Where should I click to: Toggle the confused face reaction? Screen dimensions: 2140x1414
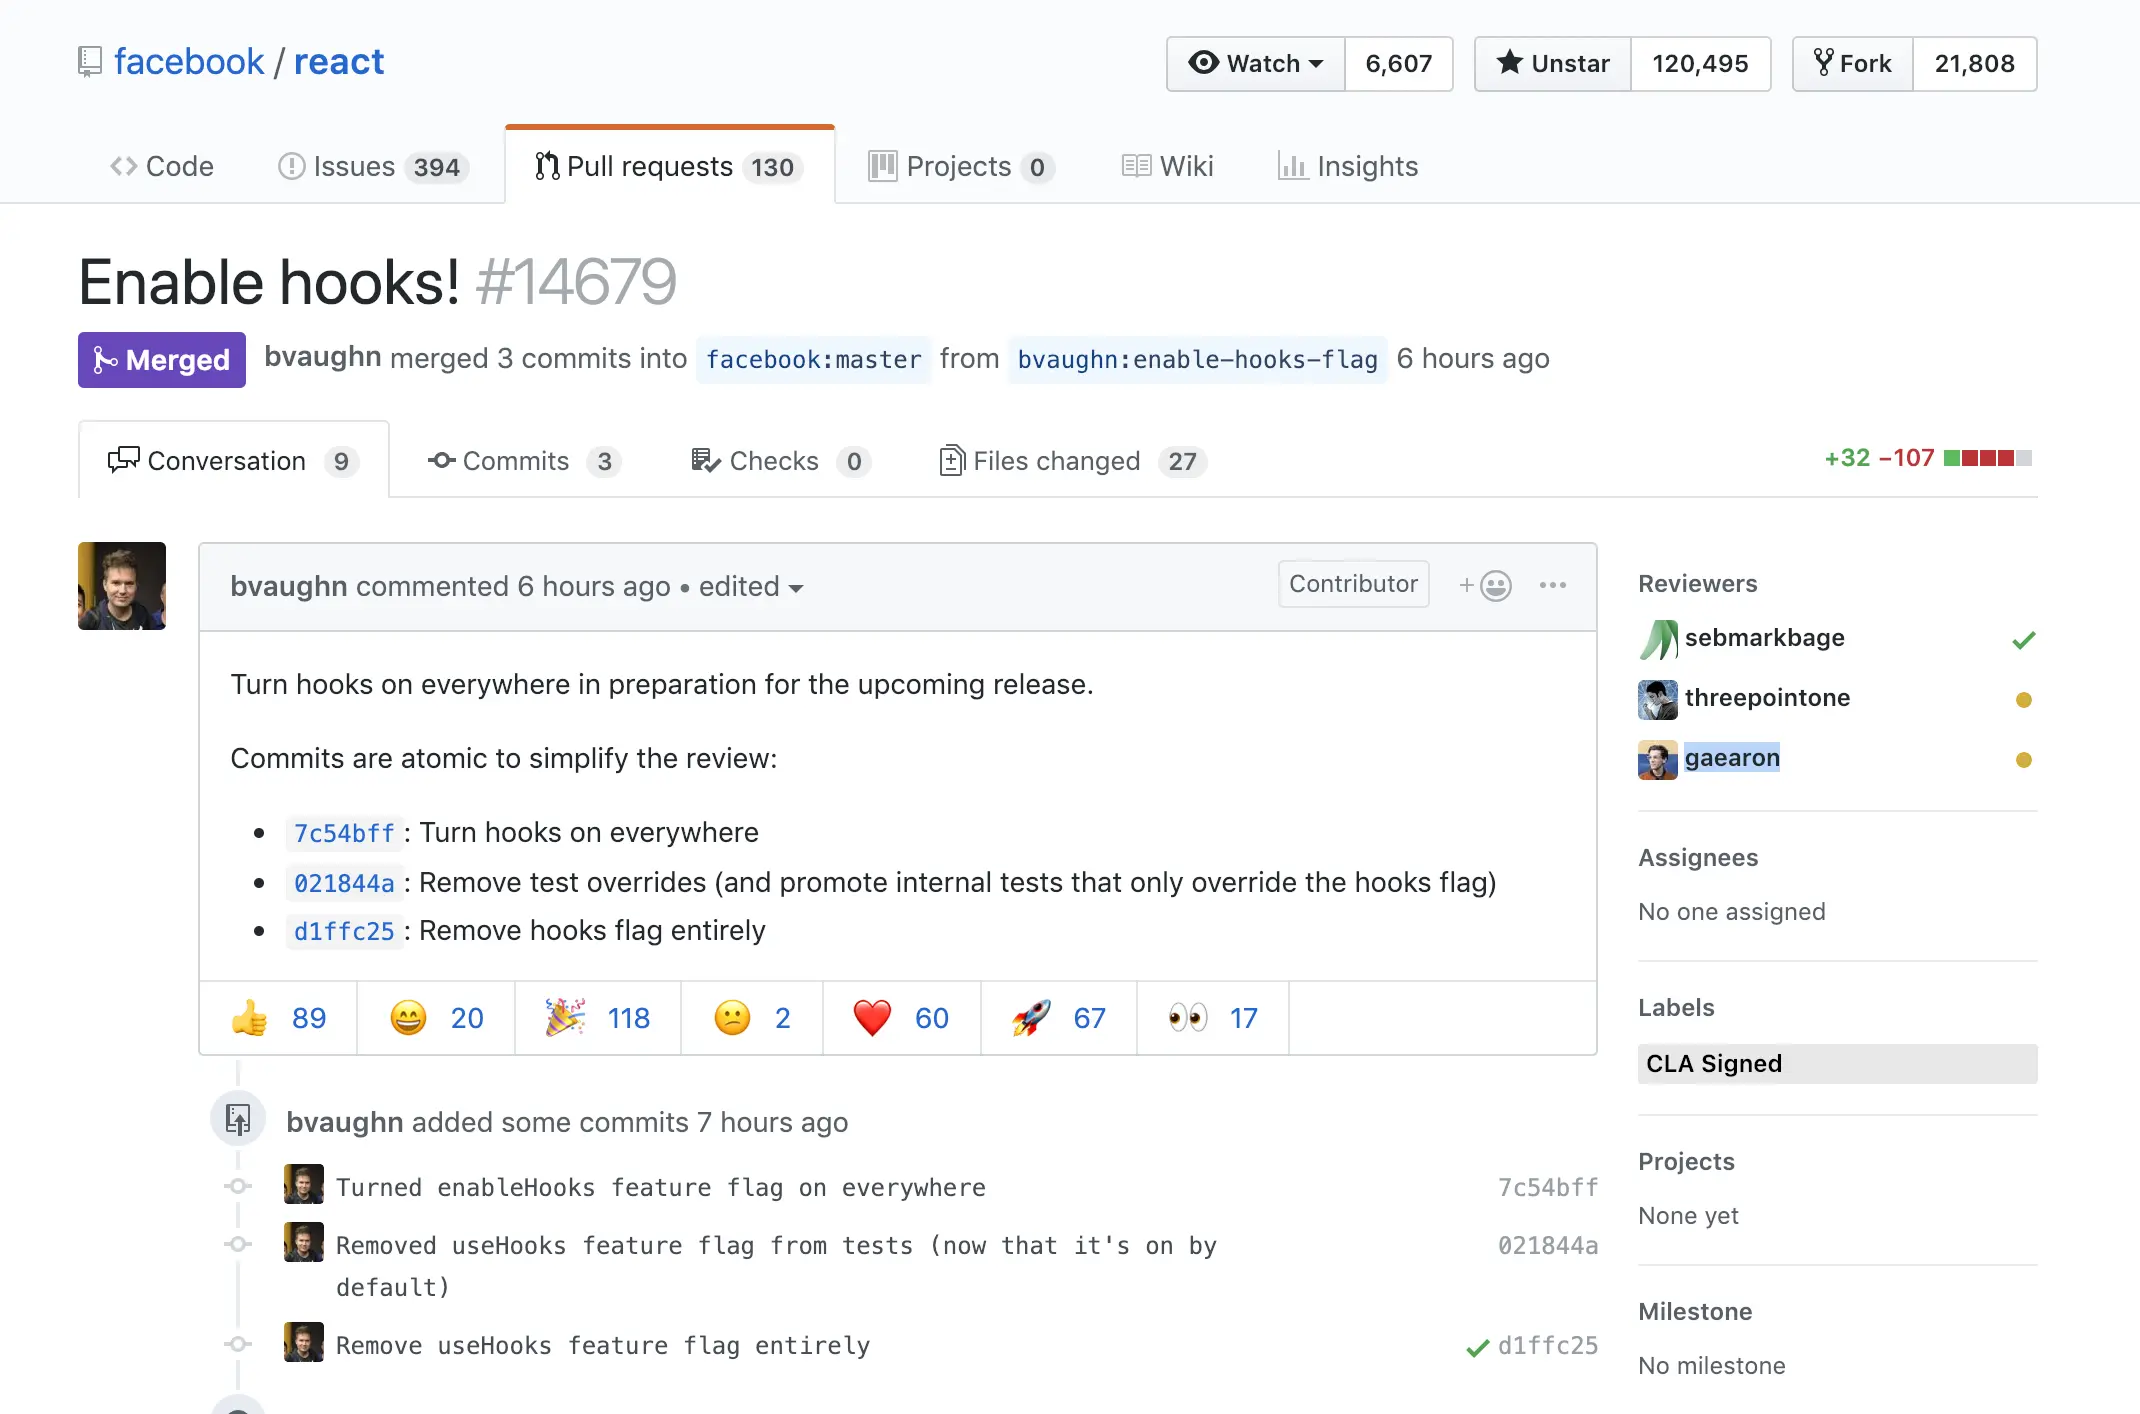point(732,1018)
